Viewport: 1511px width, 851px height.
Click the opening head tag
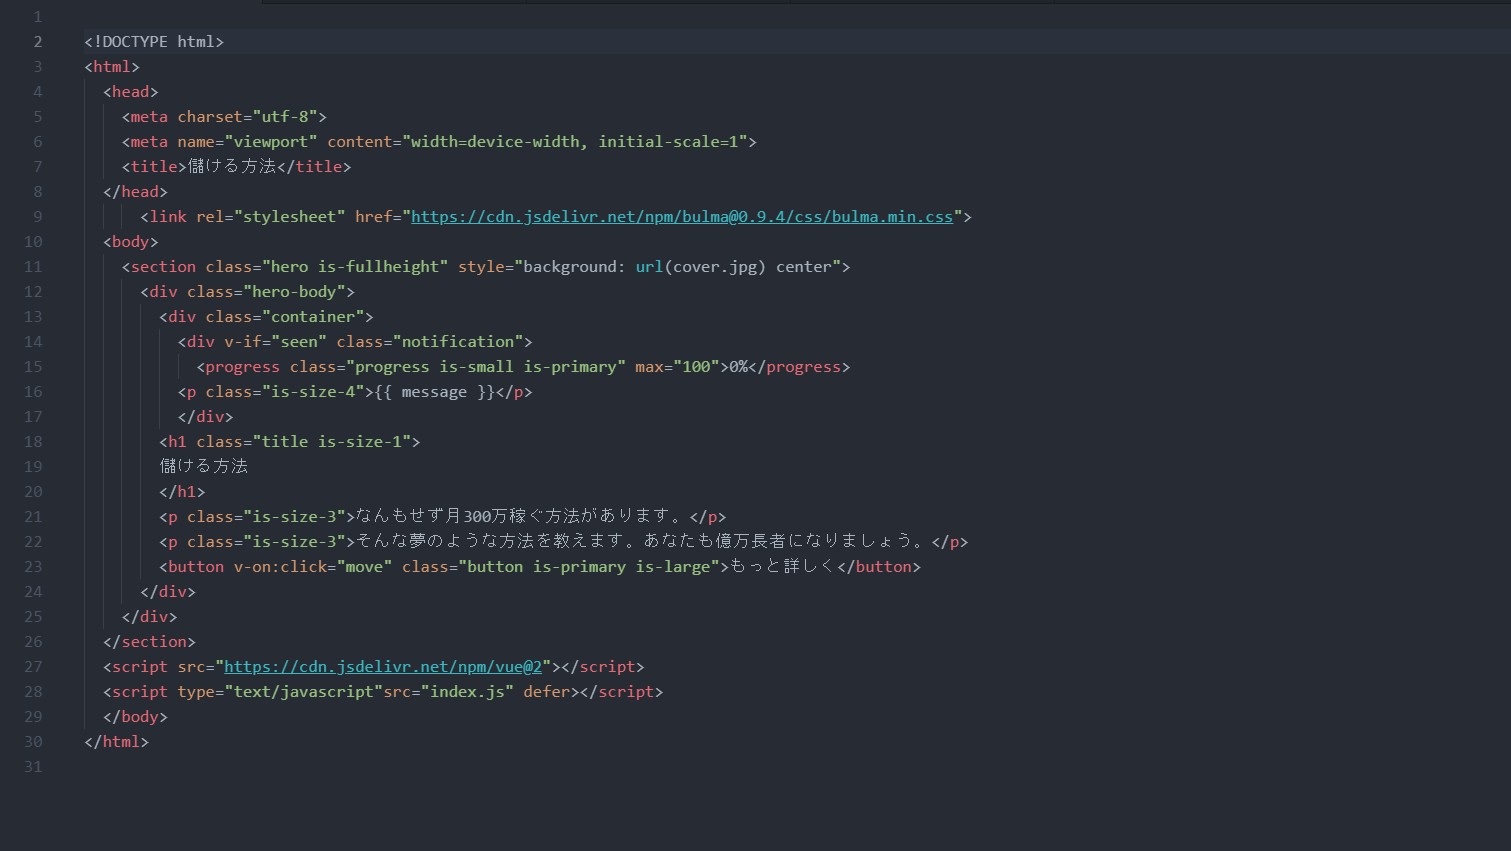pyautogui.click(x=131, y=92)
